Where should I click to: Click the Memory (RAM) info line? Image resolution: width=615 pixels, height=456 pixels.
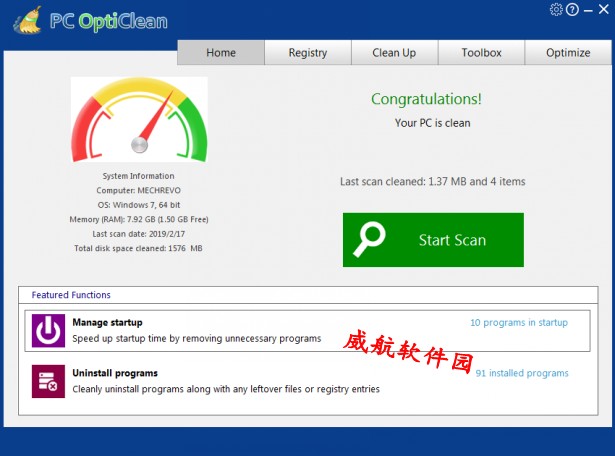click(139, 220)
